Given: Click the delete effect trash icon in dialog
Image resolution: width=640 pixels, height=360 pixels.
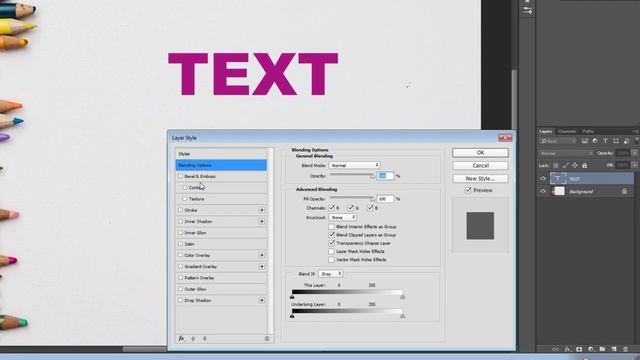Looking at the screenshot, I should coord(267,339).
